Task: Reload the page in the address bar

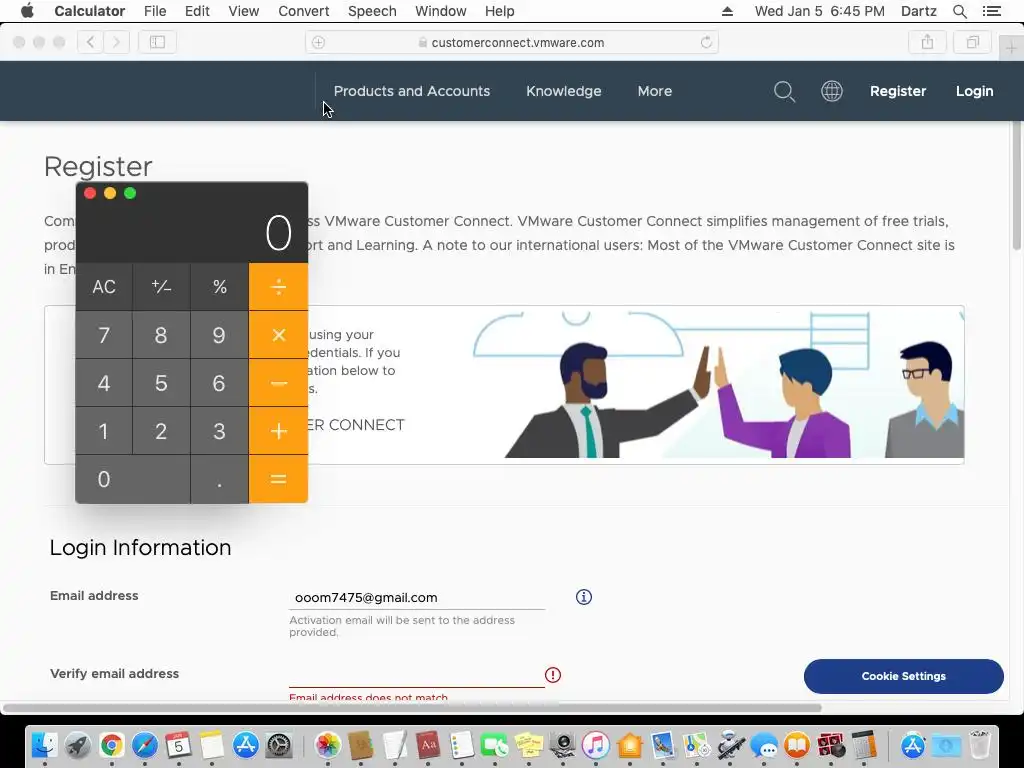Action: pyautogui.click(x=706, y=42)
